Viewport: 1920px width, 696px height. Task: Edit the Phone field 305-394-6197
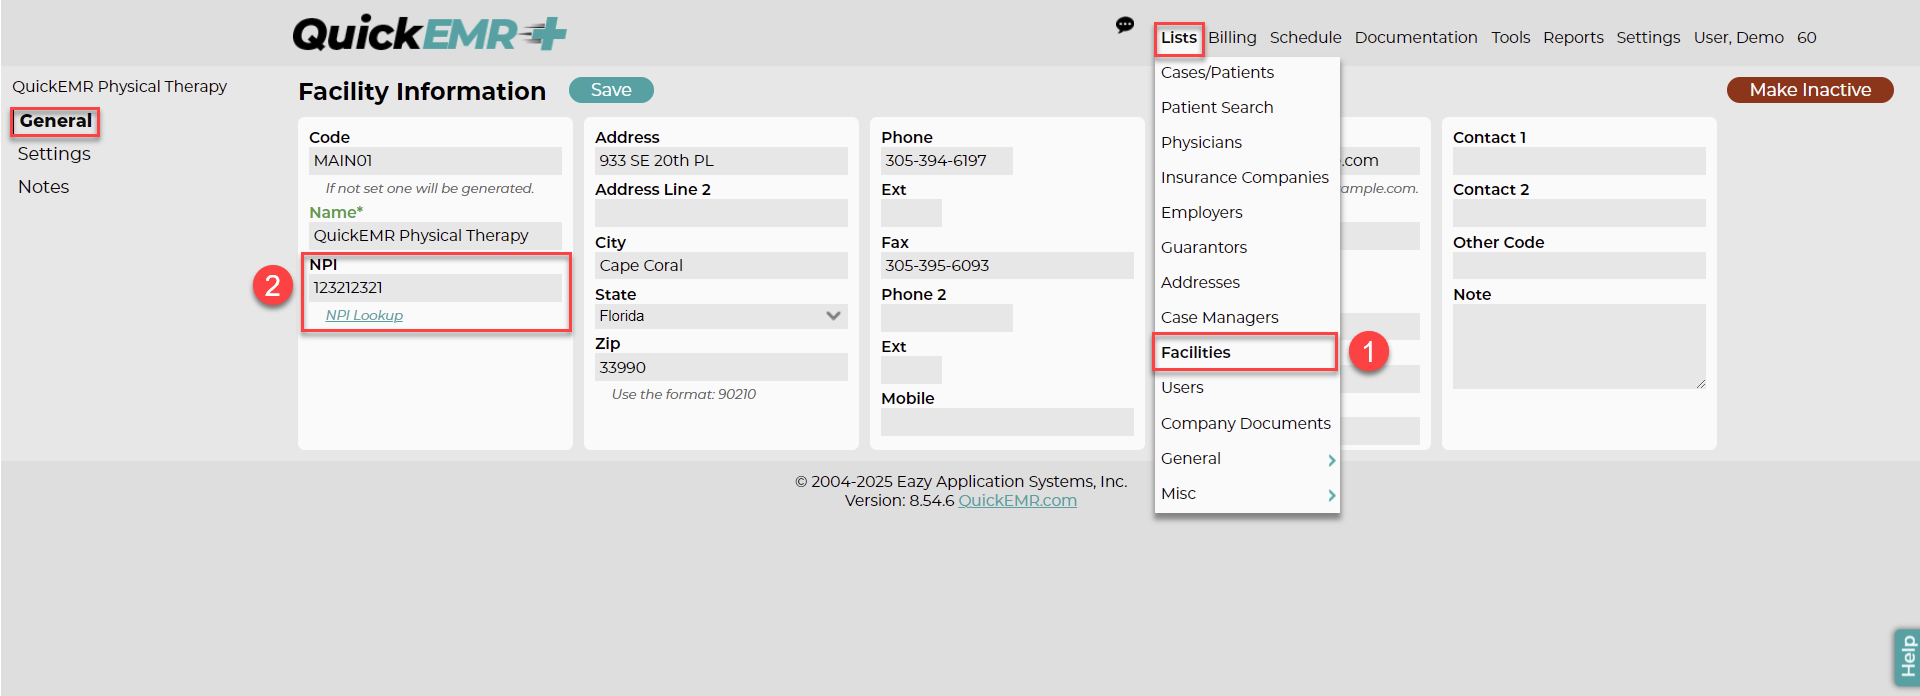[947, 161]
